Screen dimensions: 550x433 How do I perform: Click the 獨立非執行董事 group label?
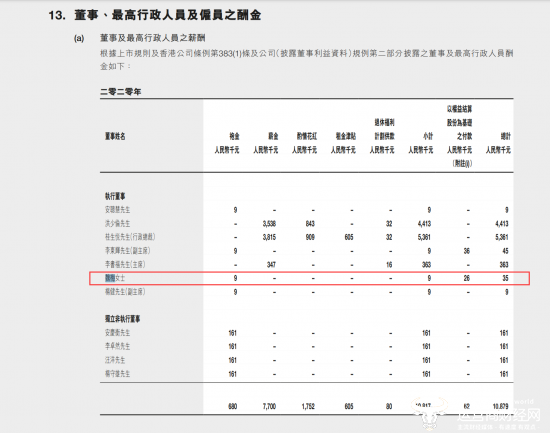122,319
